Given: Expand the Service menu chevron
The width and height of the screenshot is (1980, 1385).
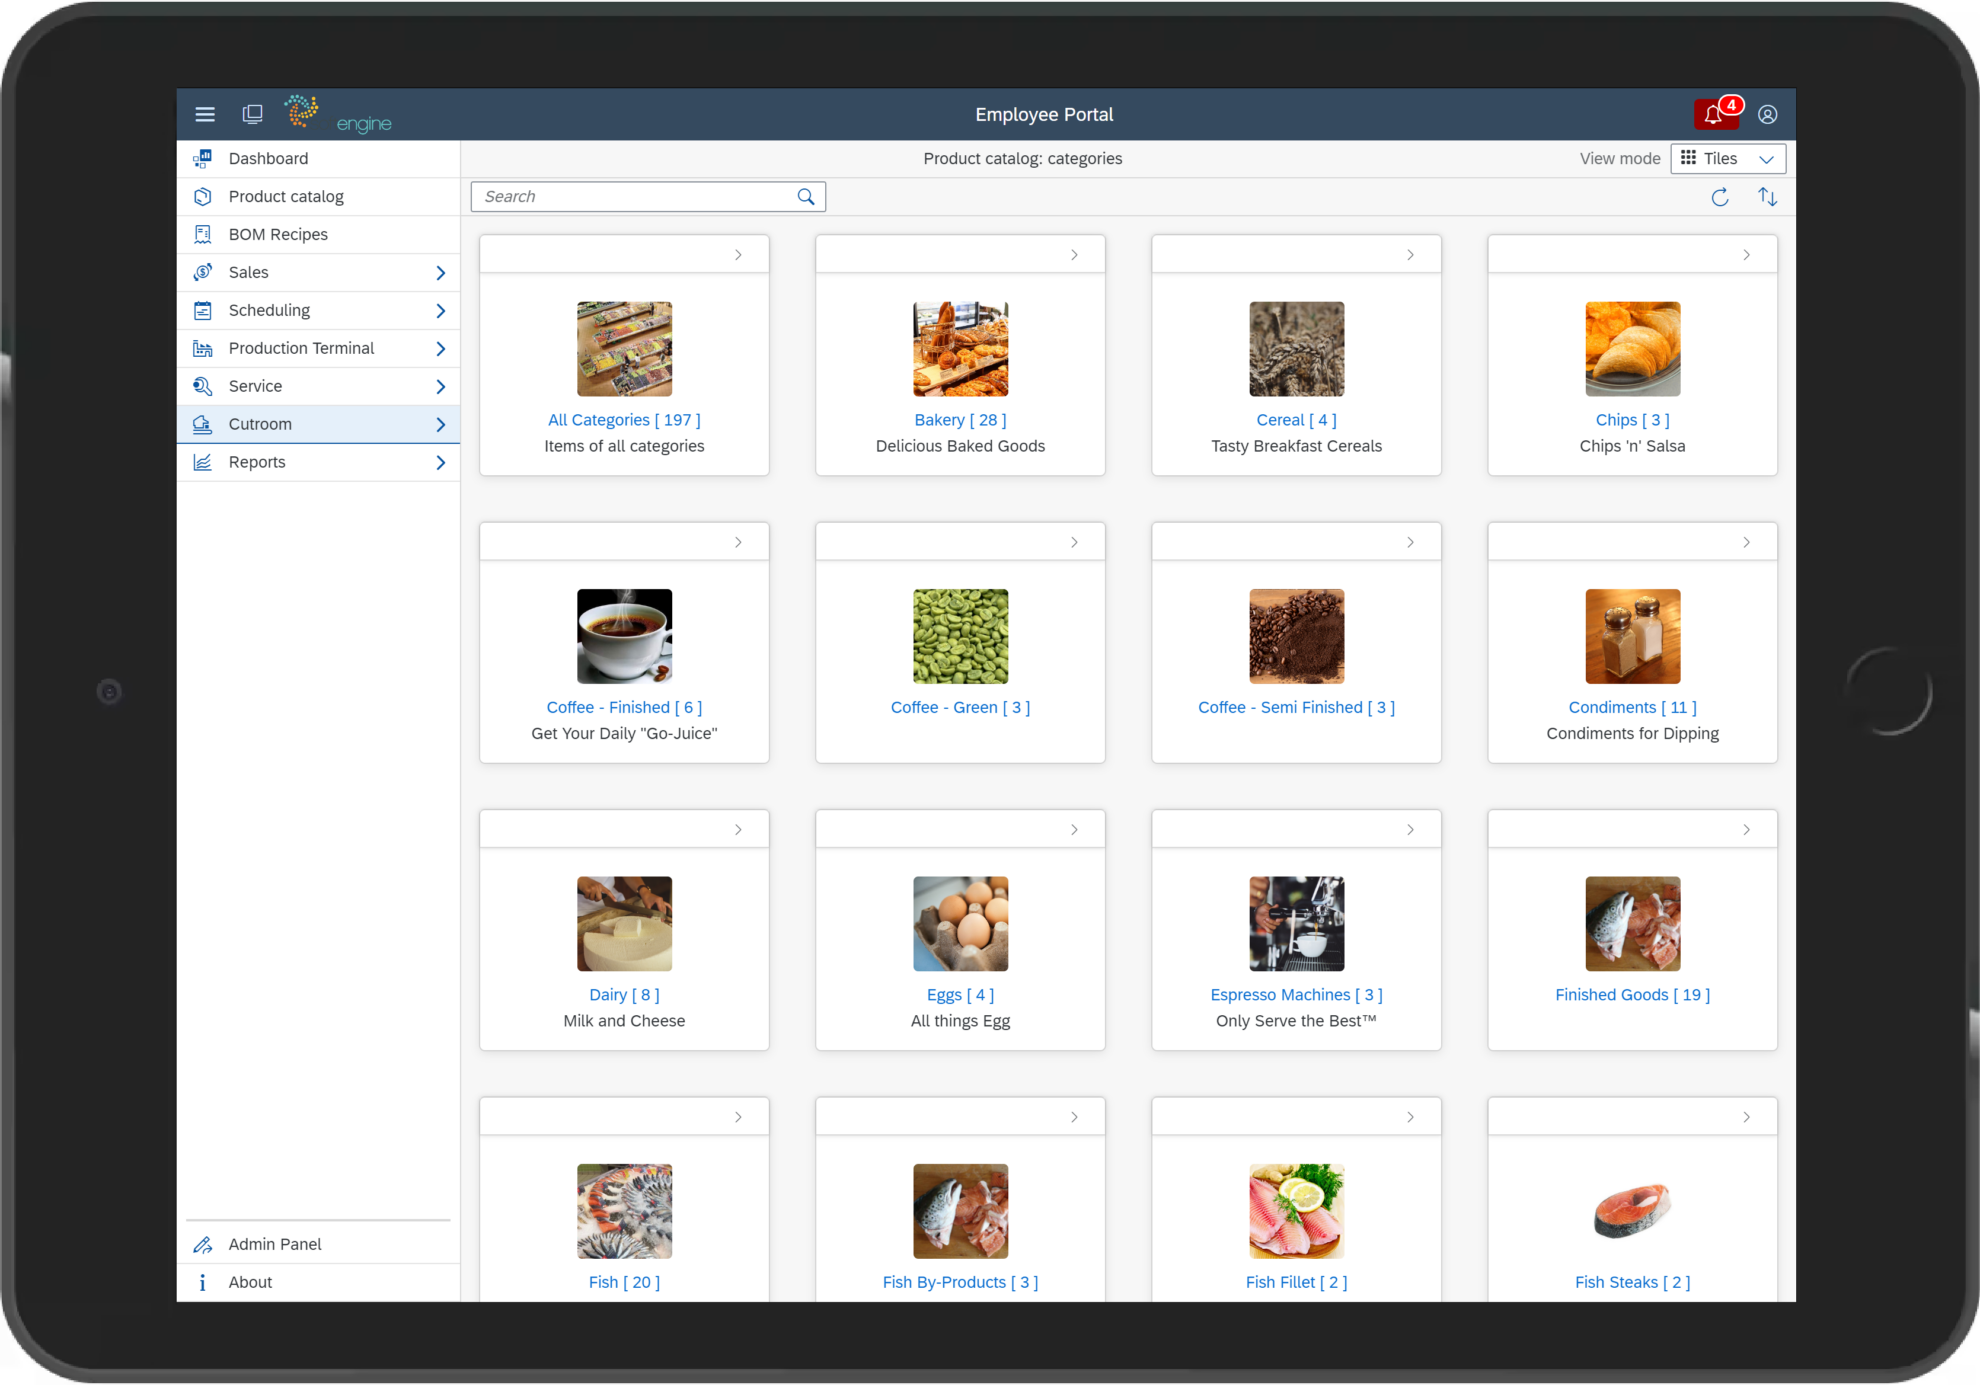Looking at the screenshot, I should (440, 387).
